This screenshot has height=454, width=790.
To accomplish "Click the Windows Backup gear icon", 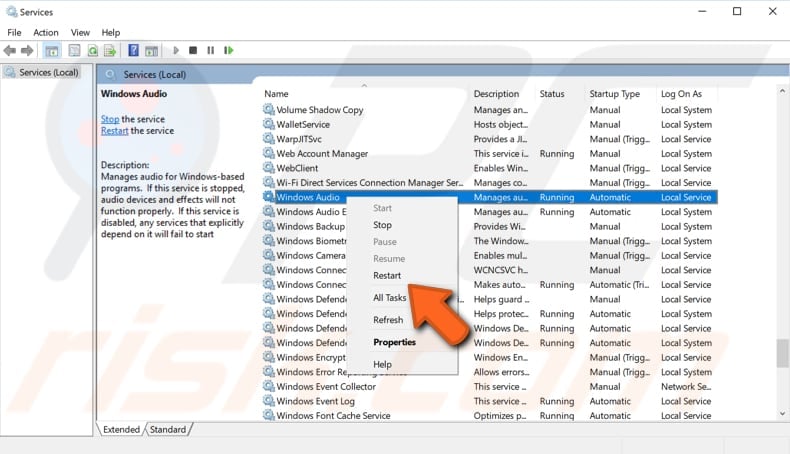I will [x=269, y=226].
